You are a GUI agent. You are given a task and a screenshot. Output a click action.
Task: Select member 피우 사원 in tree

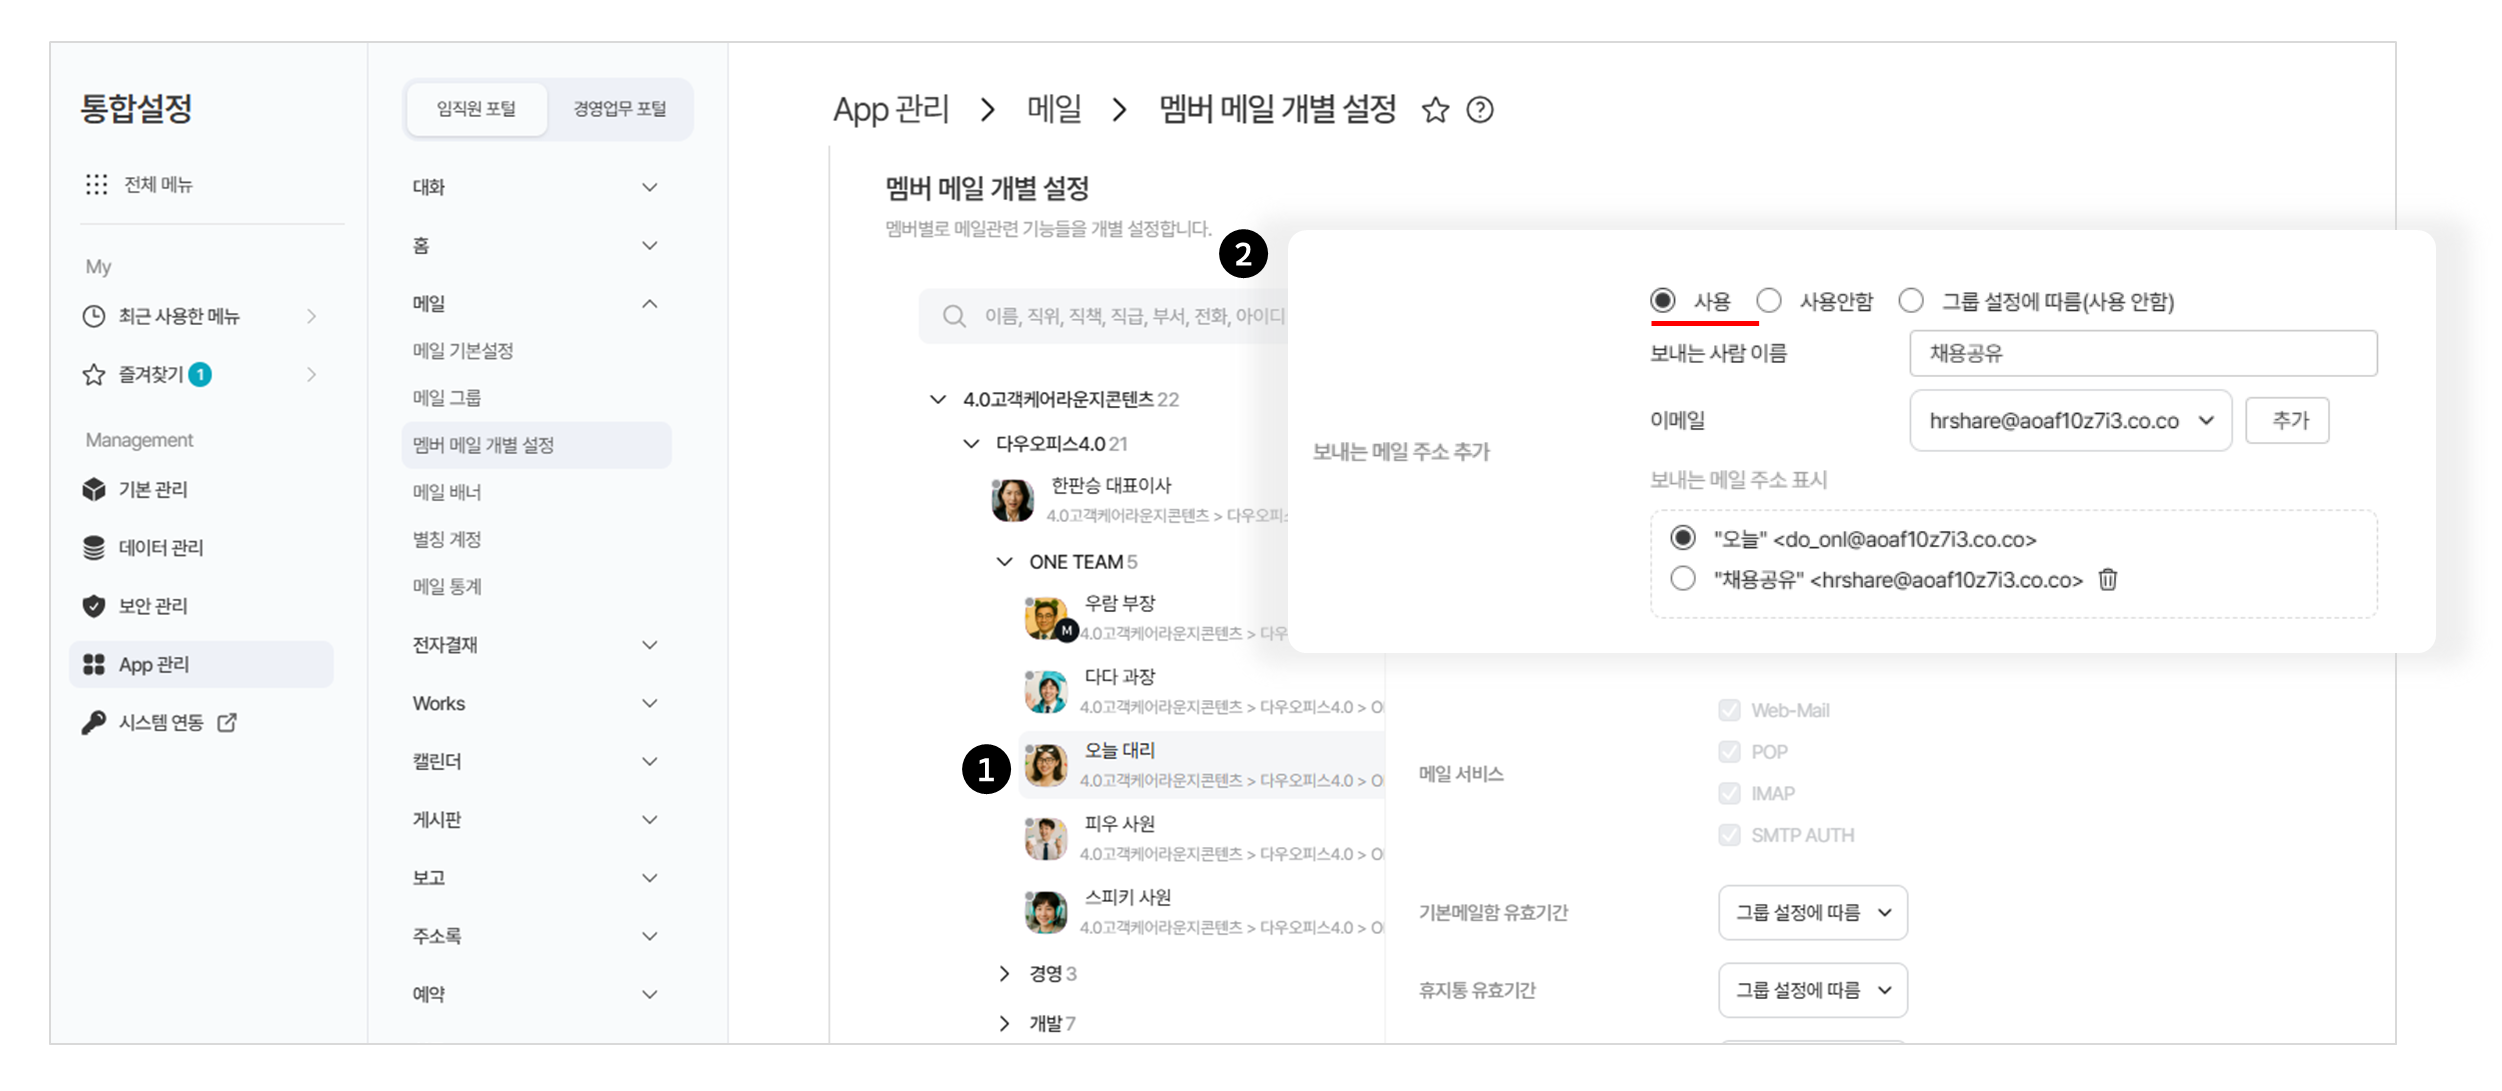click(1119, 824)
